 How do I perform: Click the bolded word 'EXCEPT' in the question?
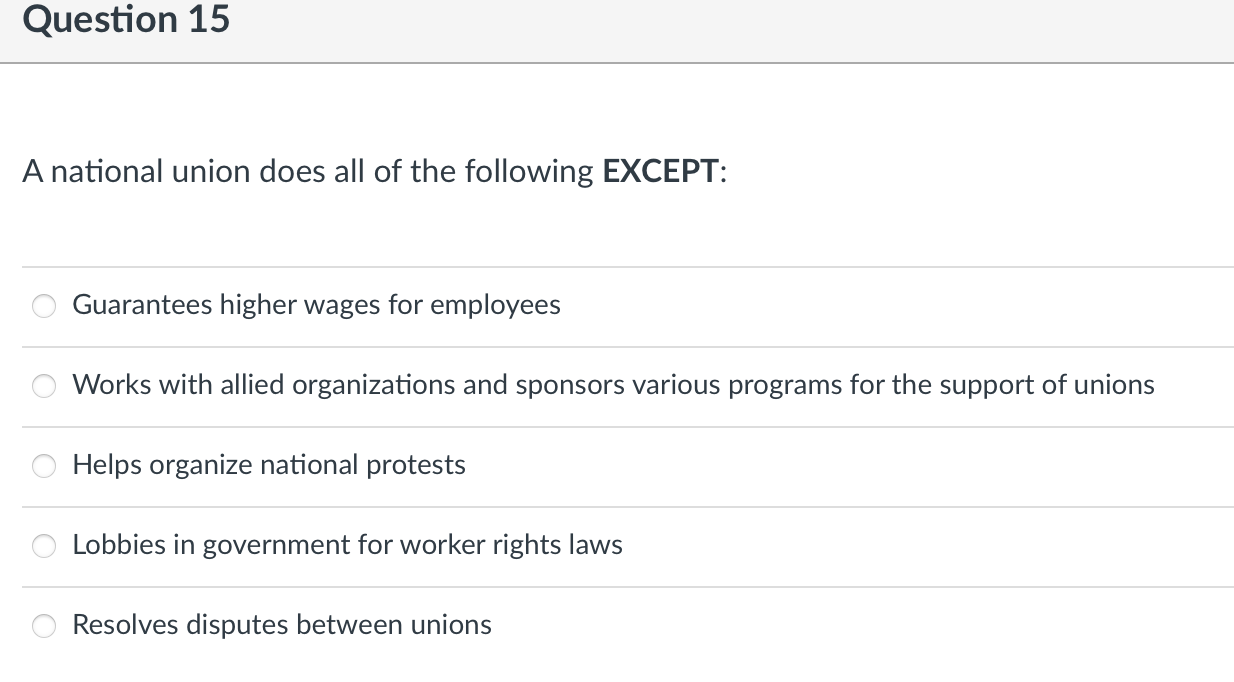658,170
